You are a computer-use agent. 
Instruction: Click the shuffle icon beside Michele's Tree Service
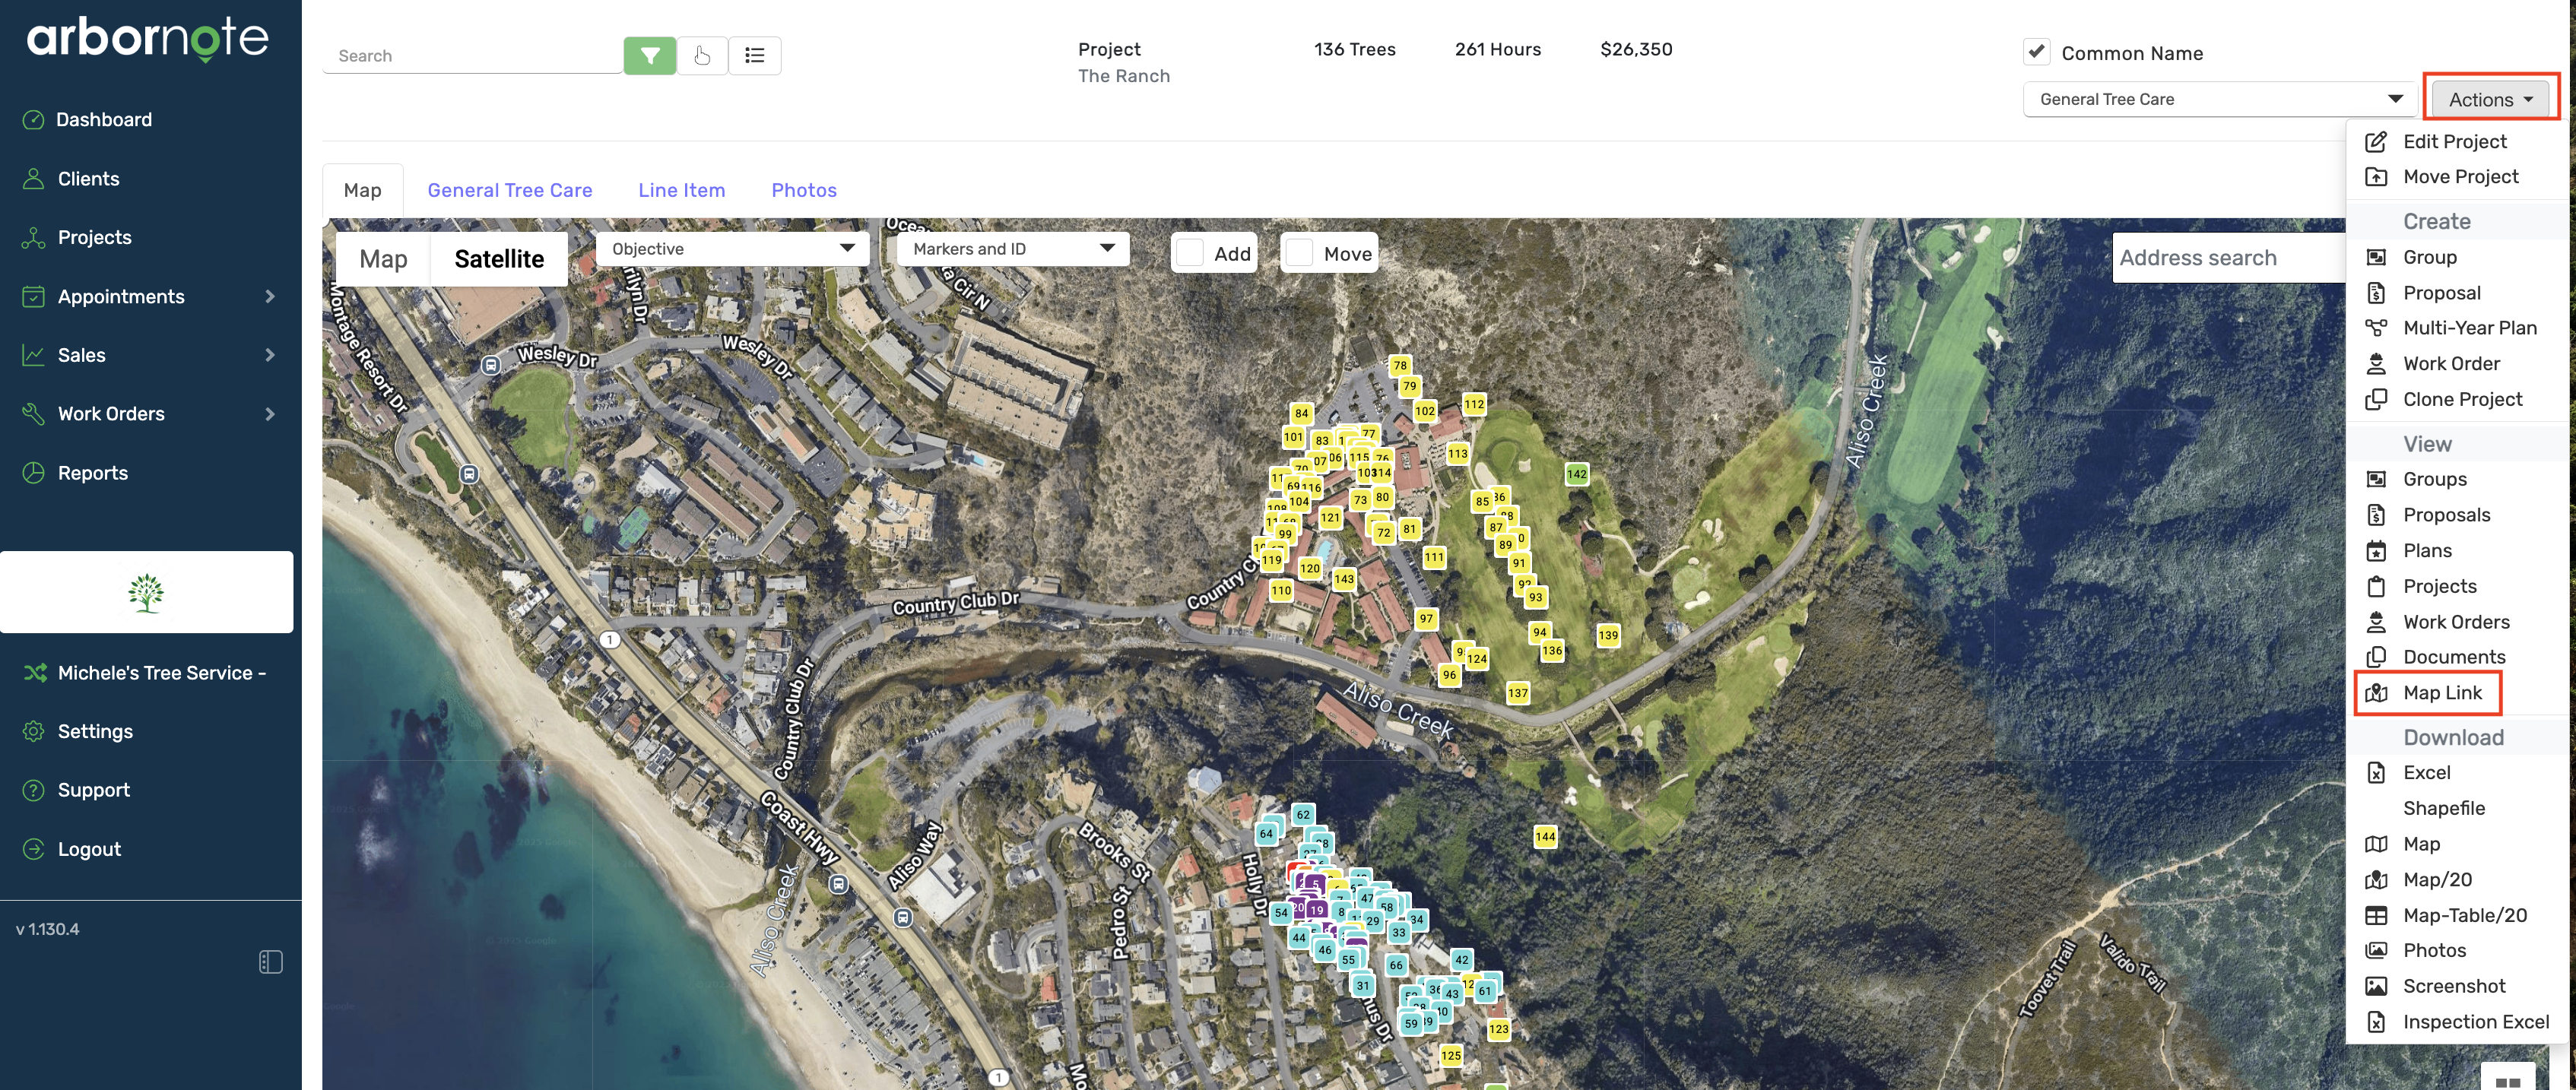pos(35,672)
